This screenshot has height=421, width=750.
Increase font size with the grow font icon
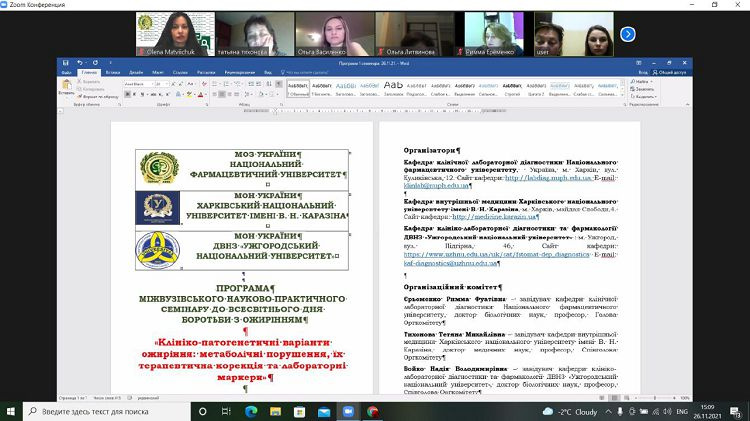pyautogui.click(x=173, y=84)
